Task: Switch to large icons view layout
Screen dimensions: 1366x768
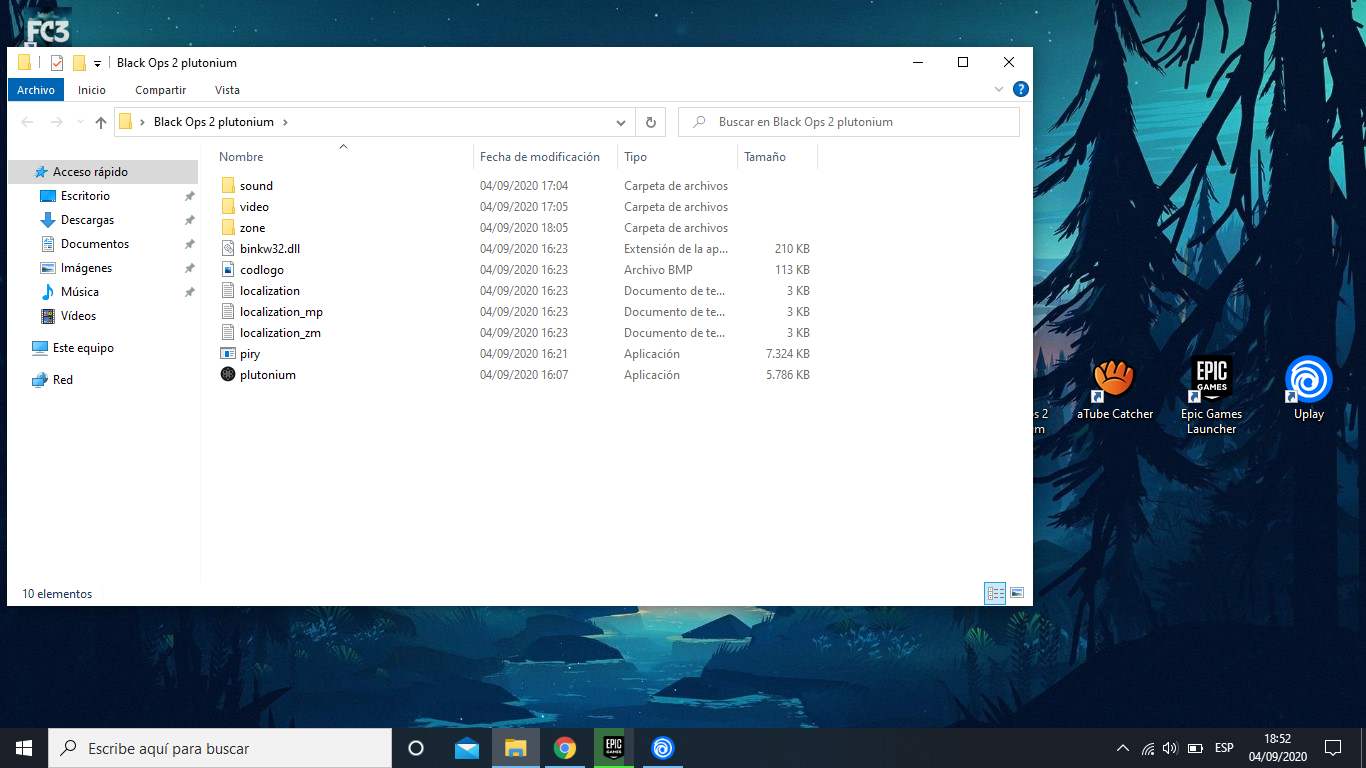Action: (x=1017, y=593)
